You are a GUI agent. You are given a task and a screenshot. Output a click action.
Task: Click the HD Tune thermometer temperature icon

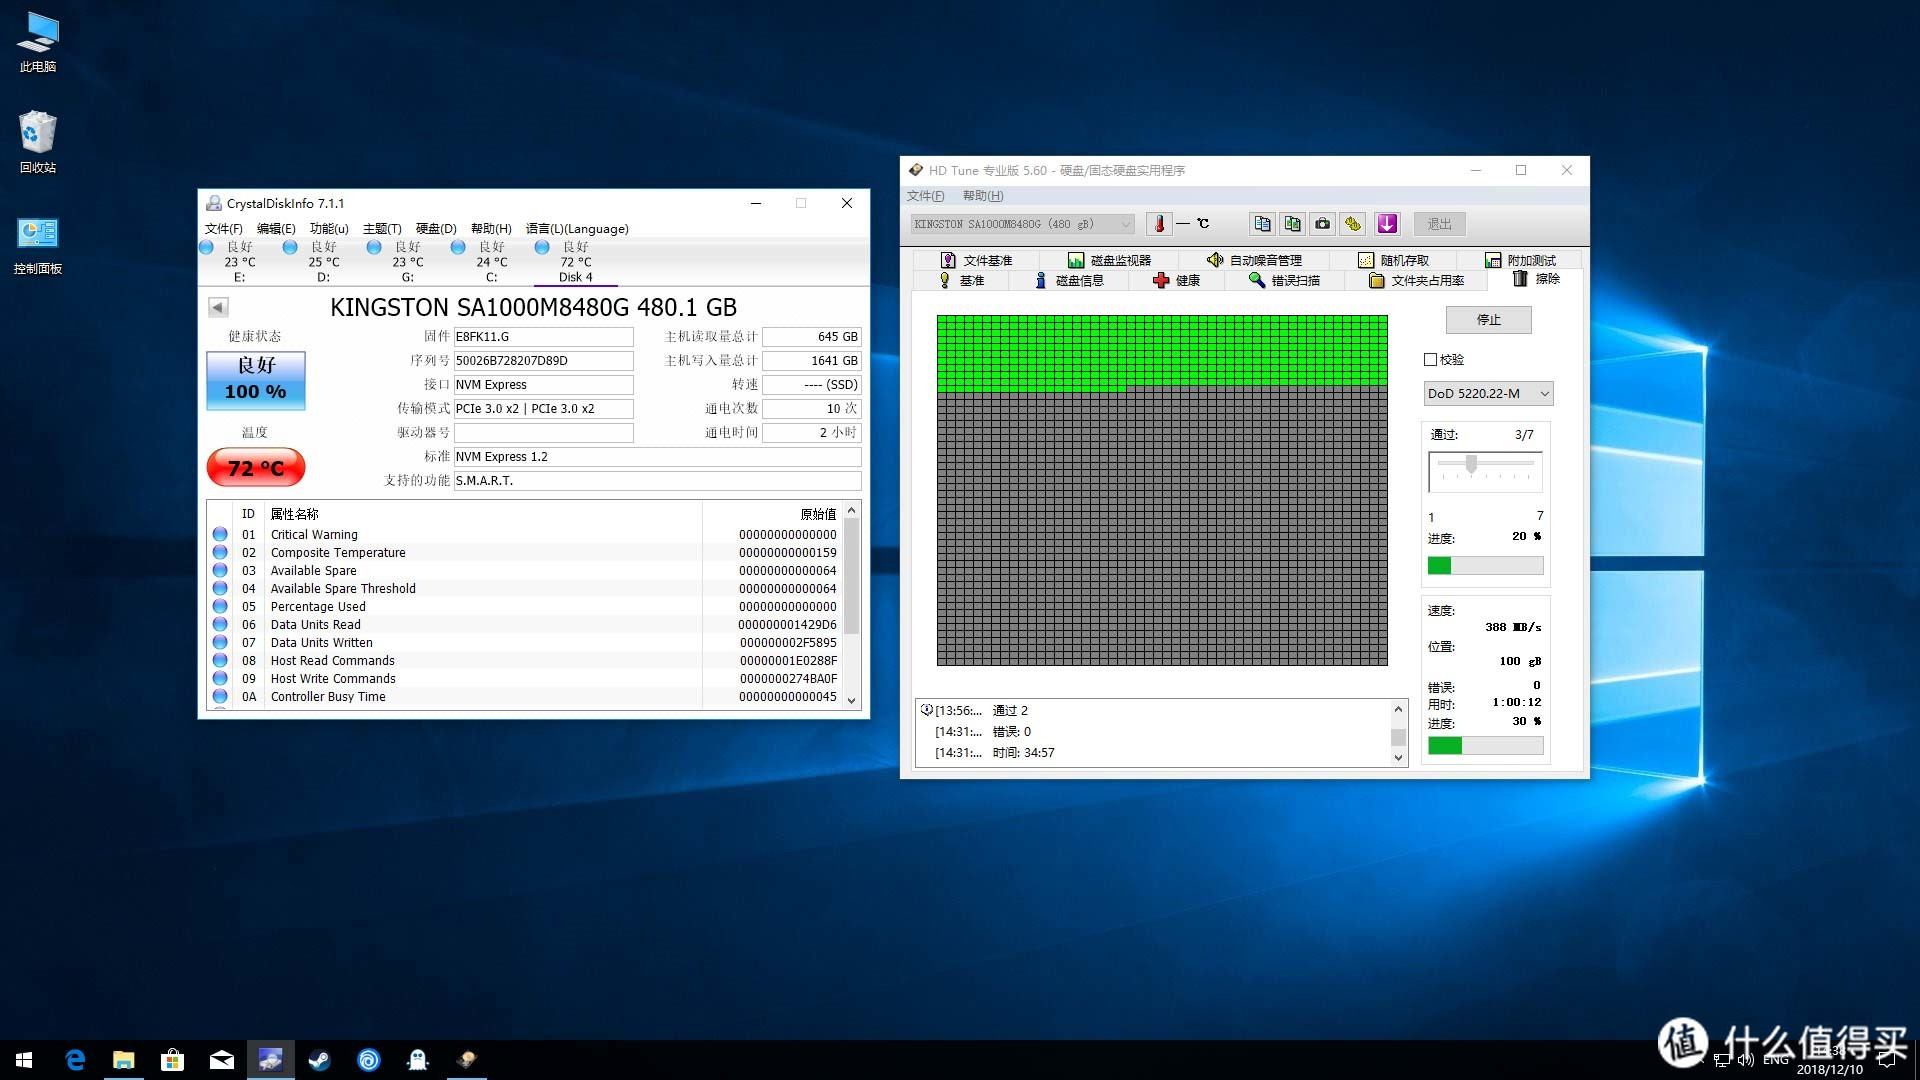point(1159,224)
